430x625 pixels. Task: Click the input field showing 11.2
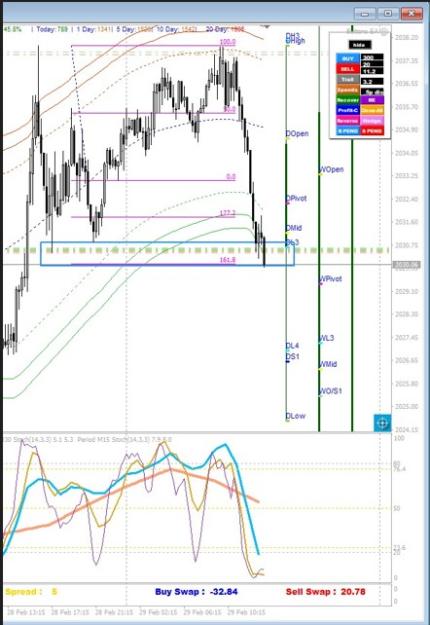click(372, 71)
